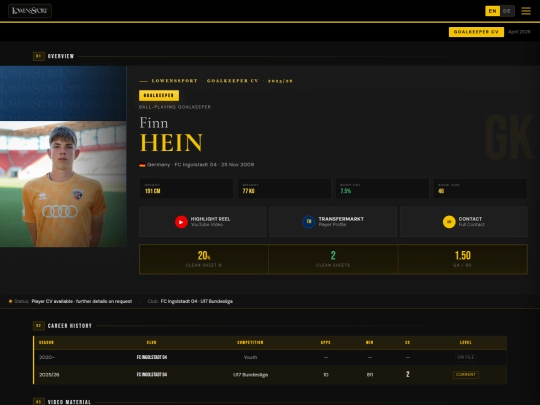Click the 03 Video Material number badge
This screenshot has width=540, height=405.
39,402
